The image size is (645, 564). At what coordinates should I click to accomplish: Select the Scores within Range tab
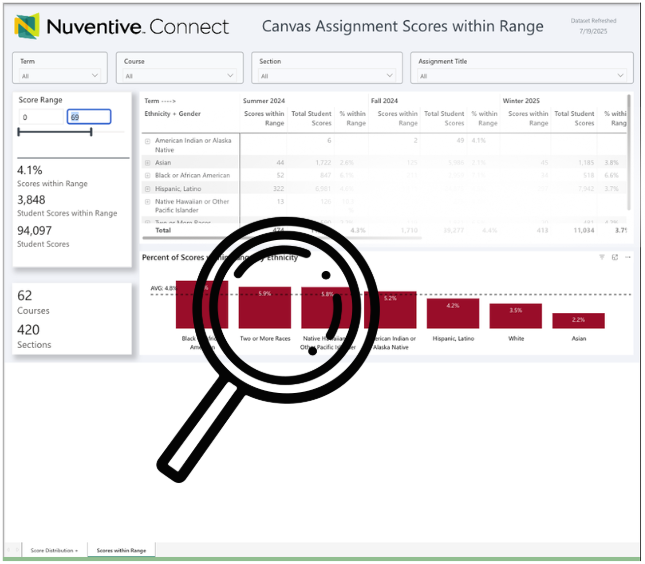click(x=121, y=550)
